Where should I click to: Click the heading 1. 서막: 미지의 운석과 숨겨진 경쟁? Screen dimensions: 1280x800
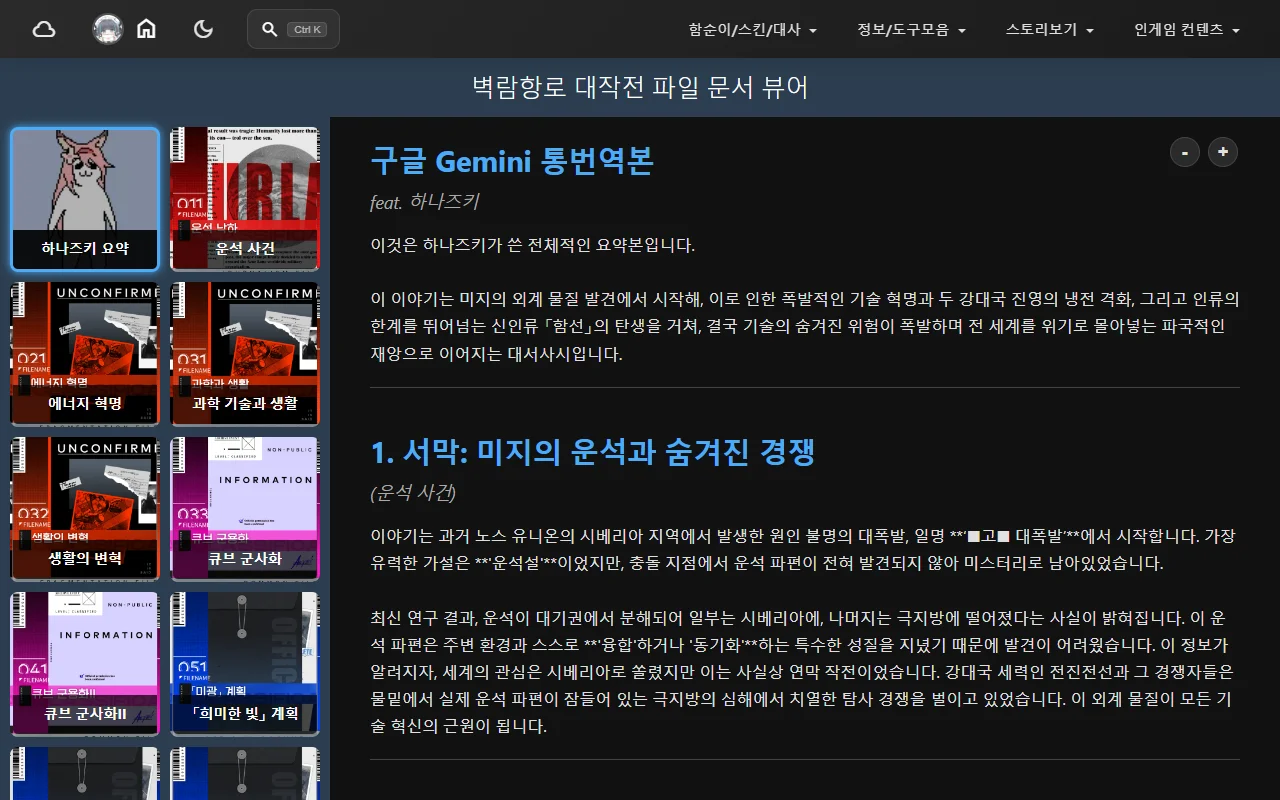tap(593, 452)
